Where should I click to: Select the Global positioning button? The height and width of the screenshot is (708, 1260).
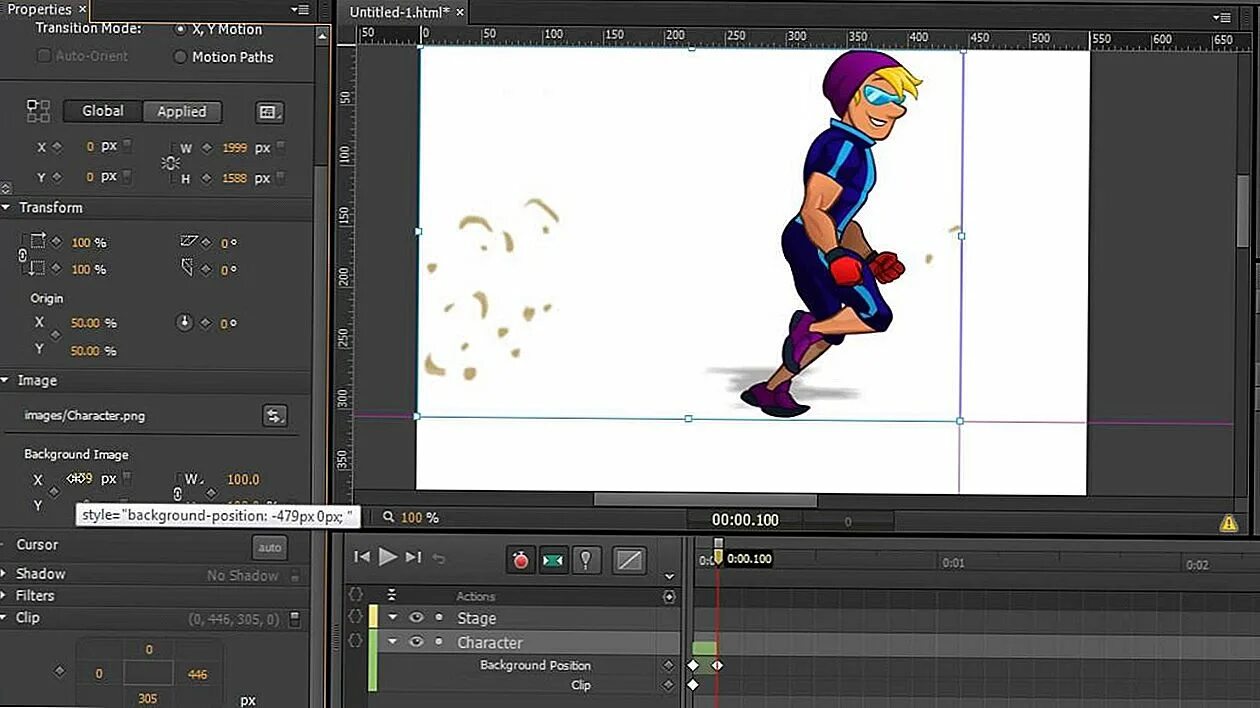(x=103, y=111)
